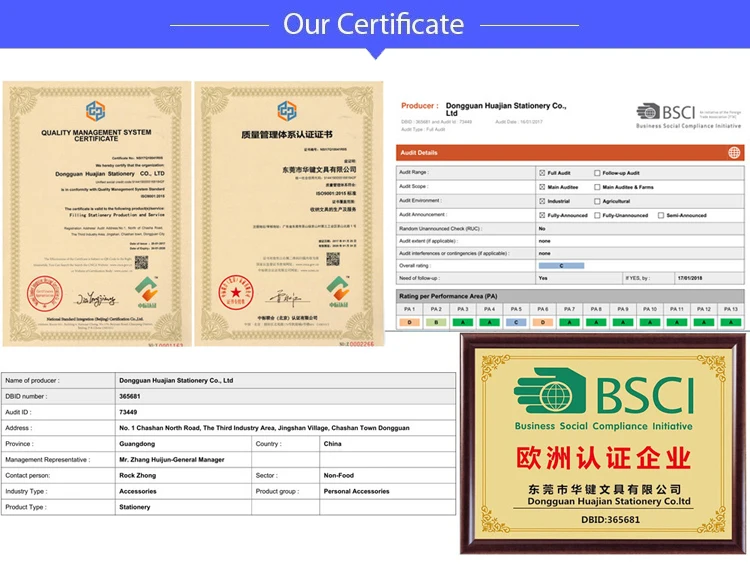Toggle the Industrial checkbox
The height and width of the screenshot is (571, 750).
click(x=542, y=201)
